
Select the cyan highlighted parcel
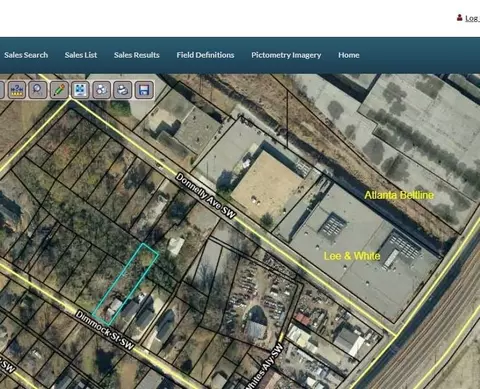pyautogui.click(x=125, y=284)
